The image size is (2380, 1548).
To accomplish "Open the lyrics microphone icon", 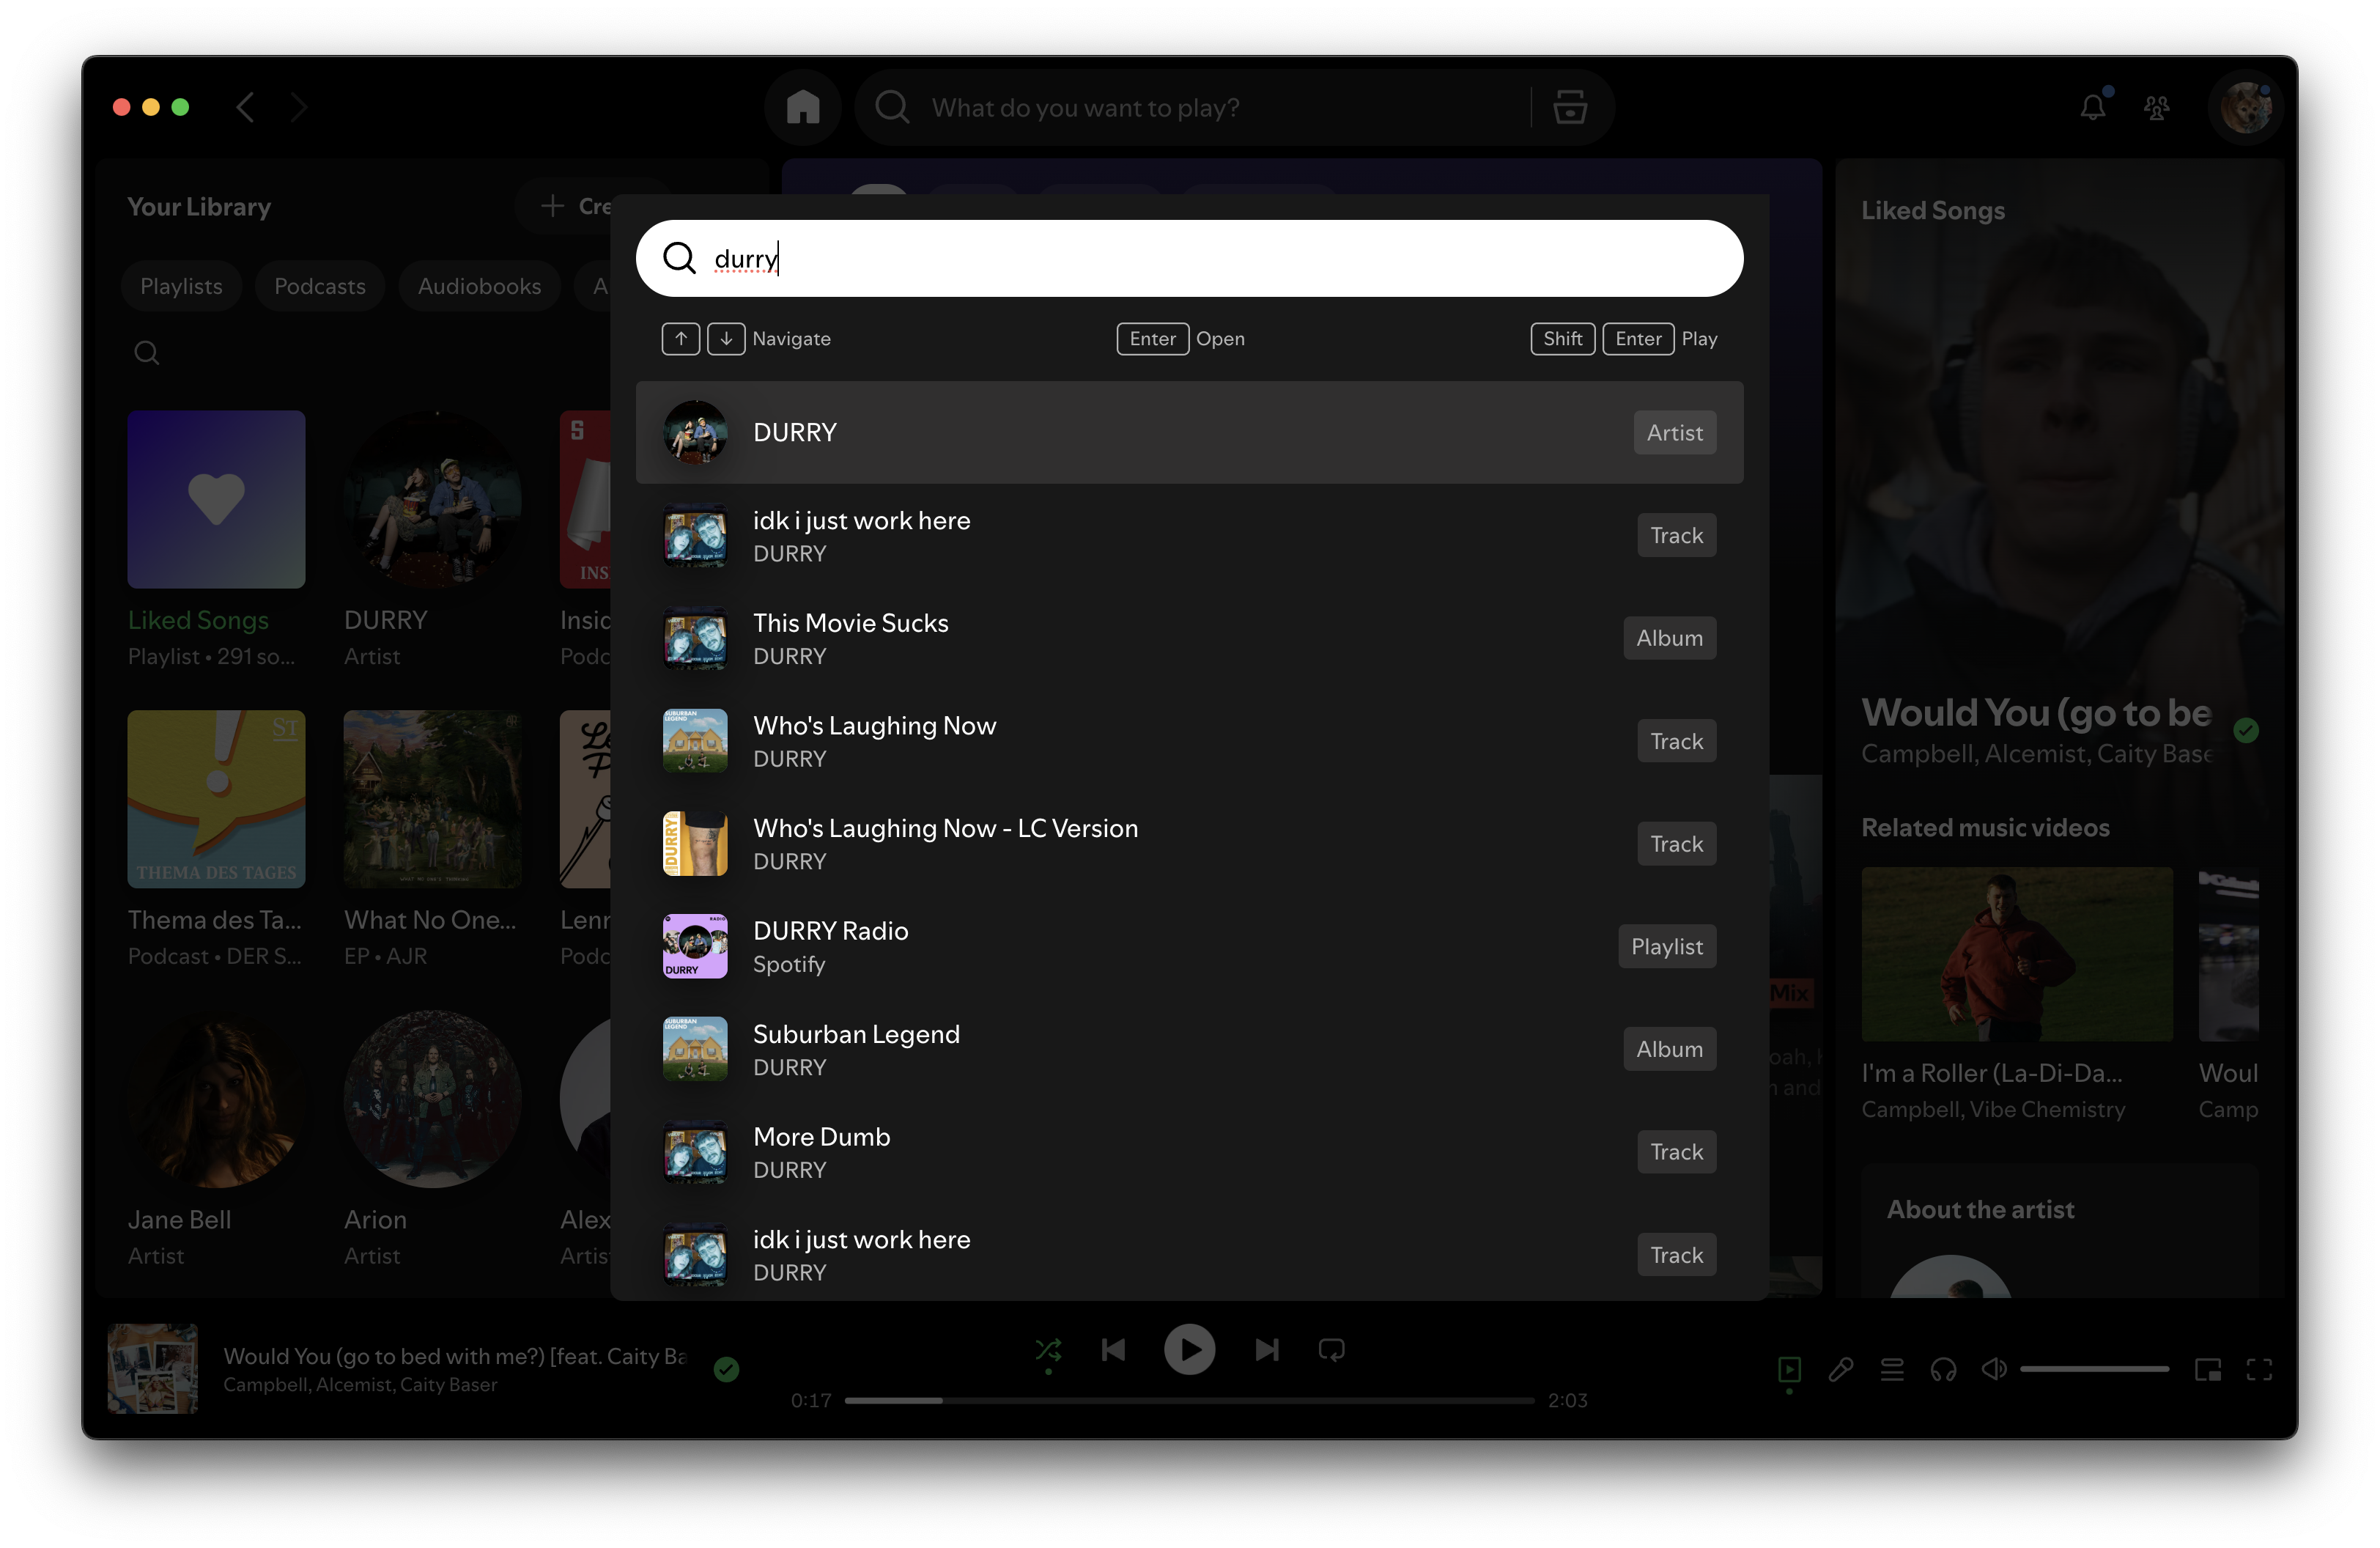I will (1841, 1369).
